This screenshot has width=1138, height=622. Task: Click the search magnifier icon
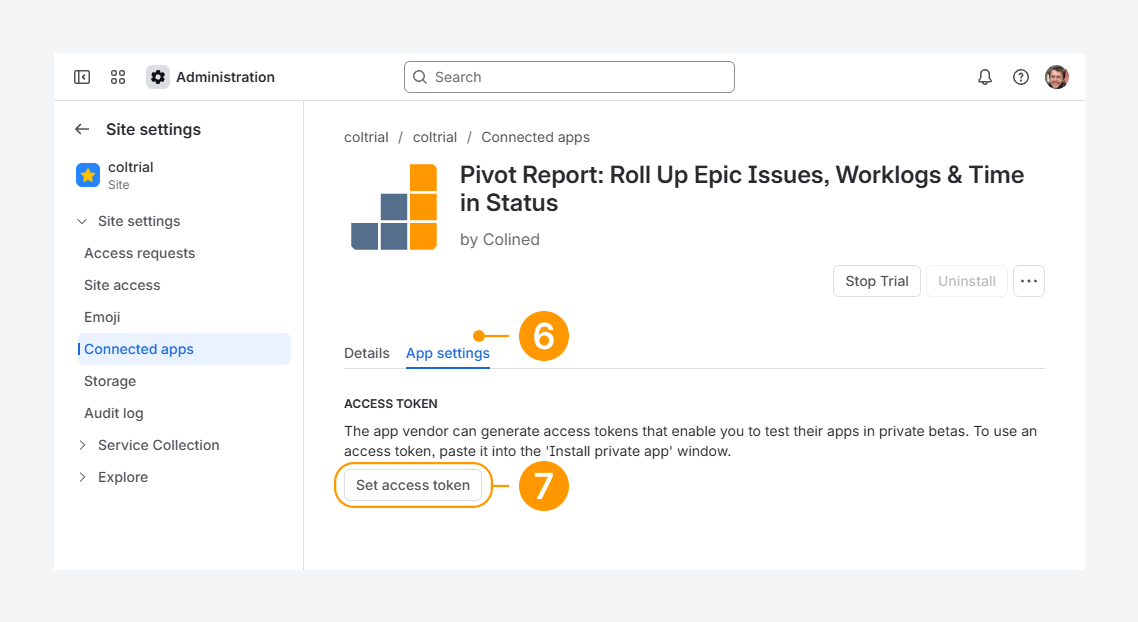419,77
